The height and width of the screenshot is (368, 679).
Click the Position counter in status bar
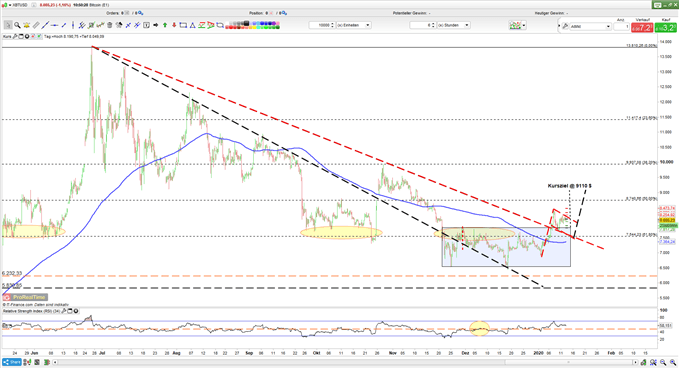tap(268, 13)
